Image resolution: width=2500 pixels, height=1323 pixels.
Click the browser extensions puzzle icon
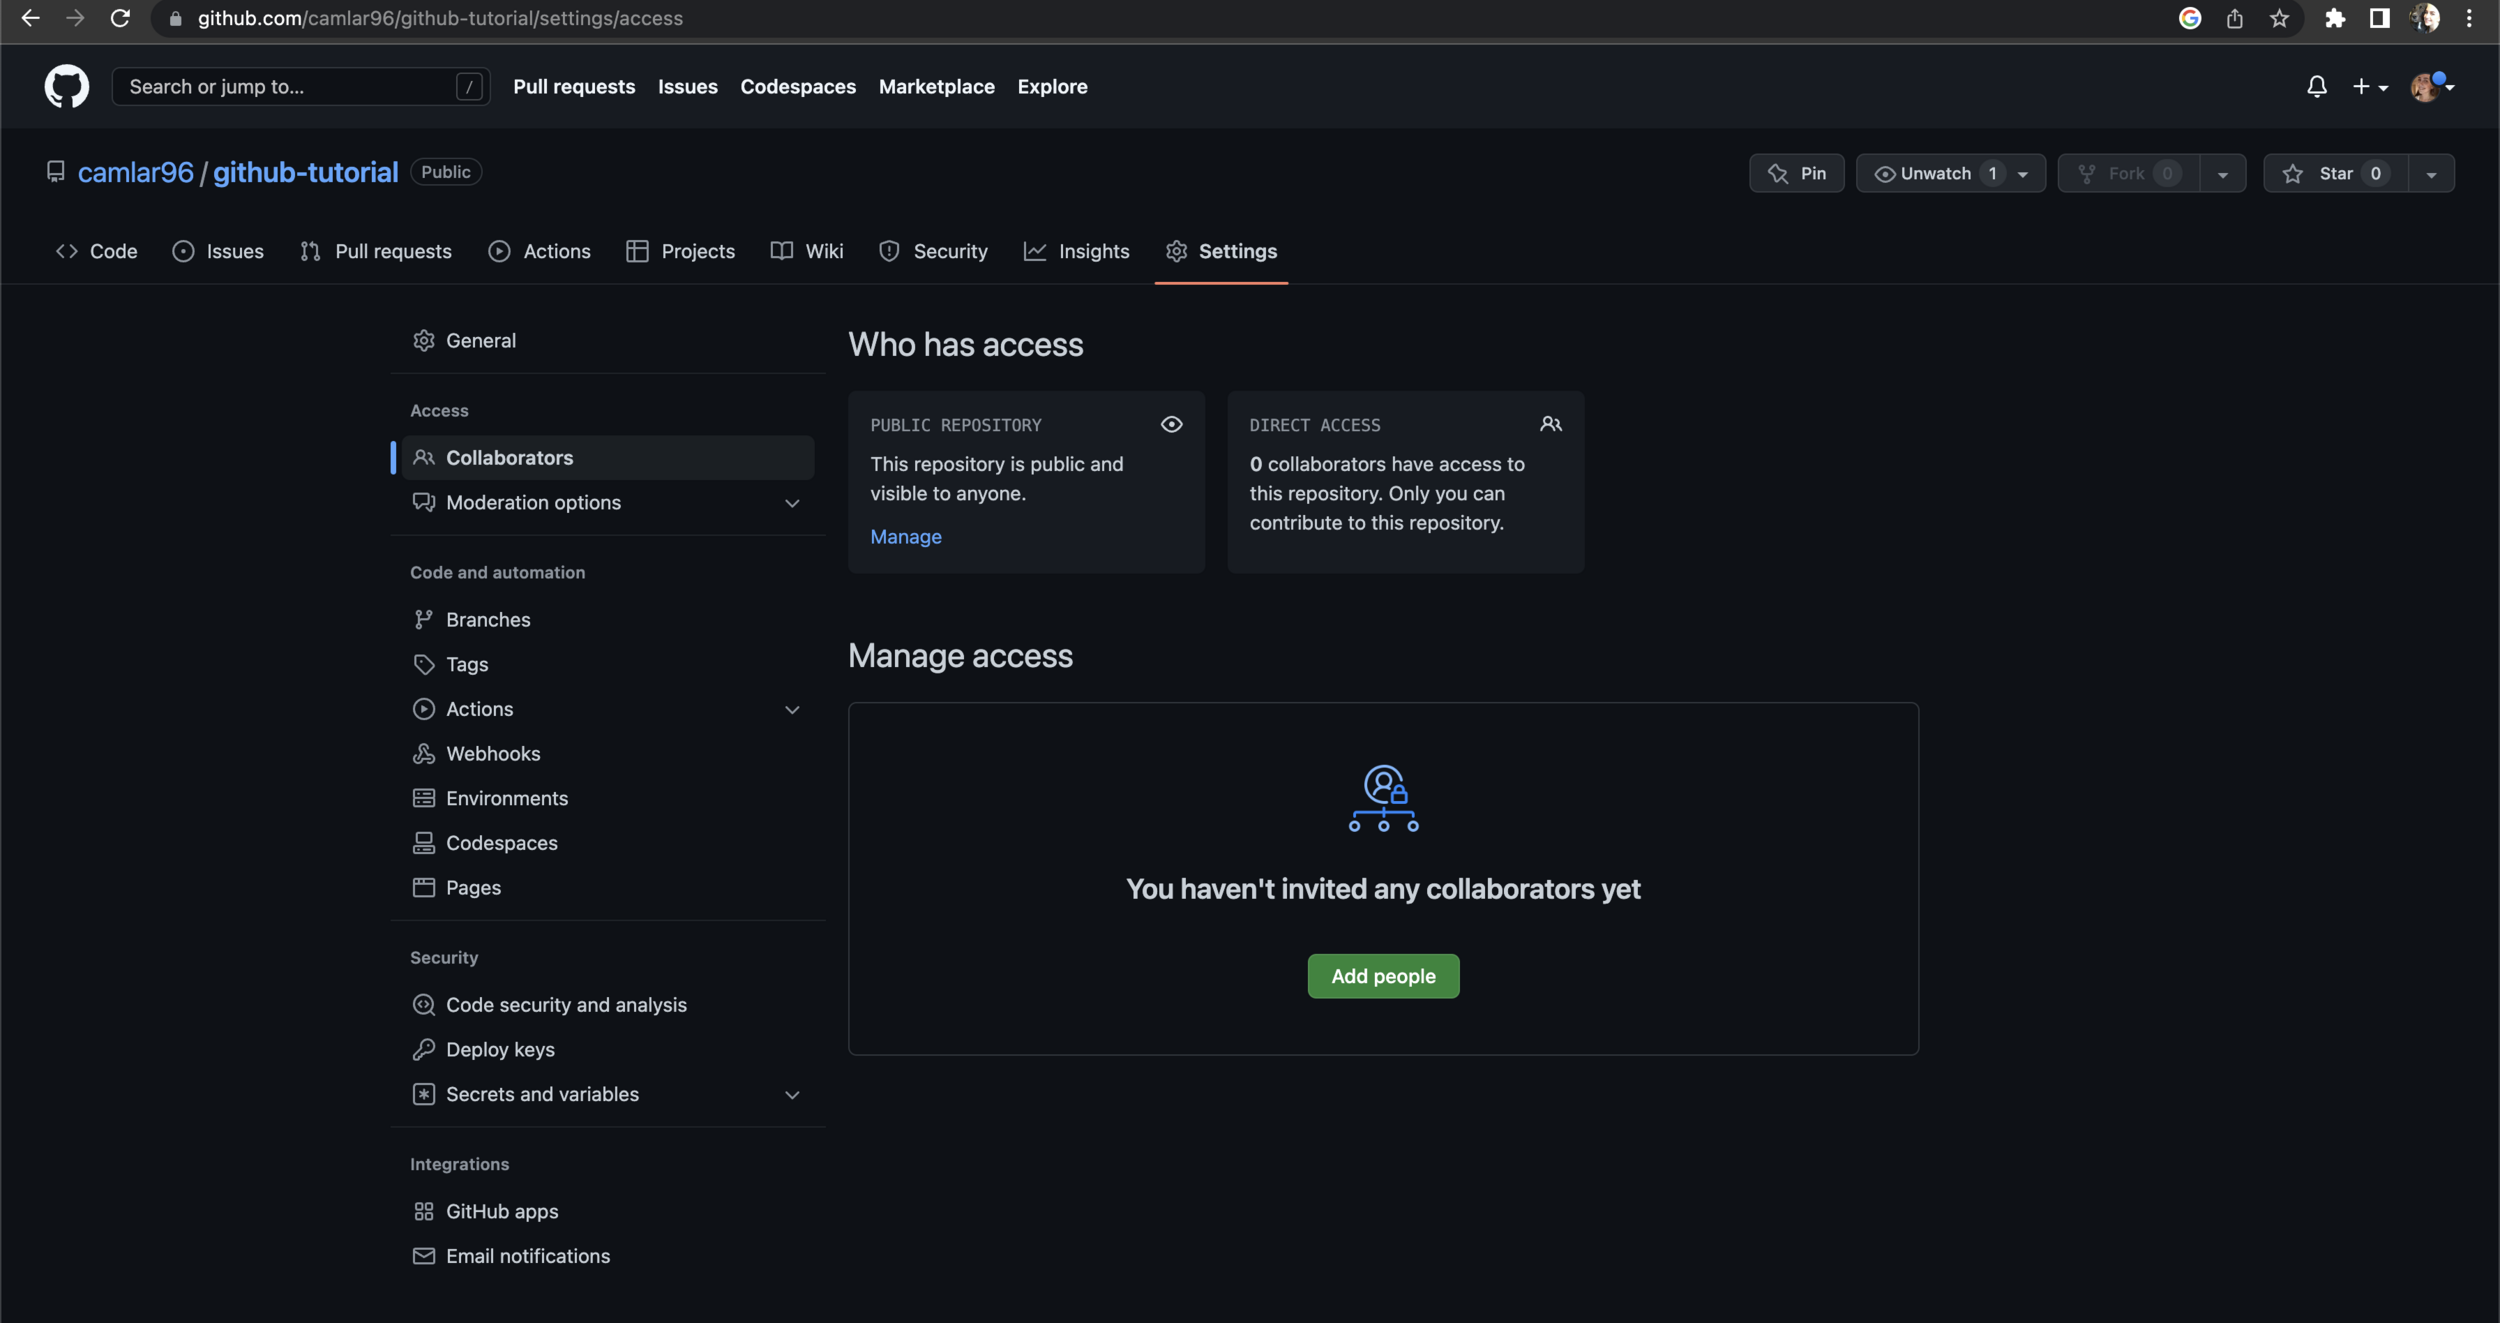2334,18
